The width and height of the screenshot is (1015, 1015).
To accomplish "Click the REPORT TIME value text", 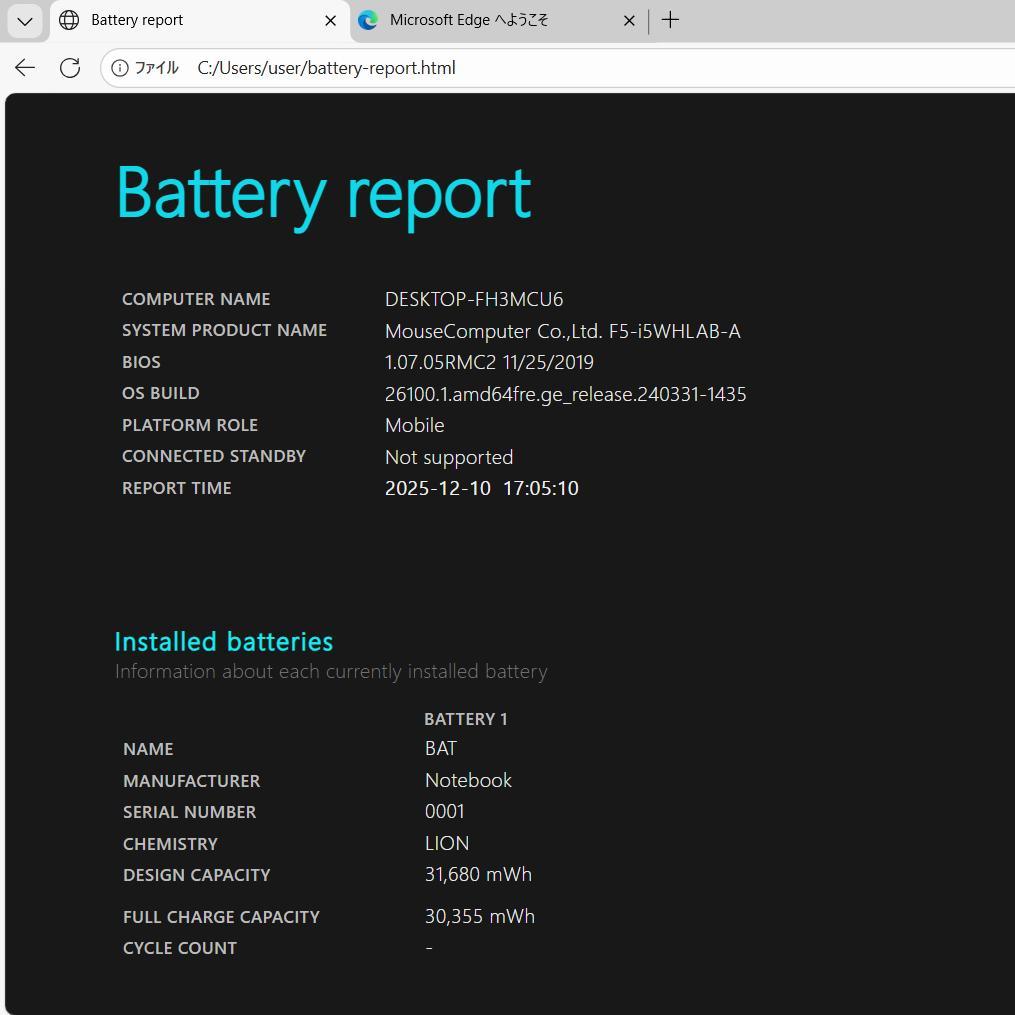I will (x=481, y=488).
